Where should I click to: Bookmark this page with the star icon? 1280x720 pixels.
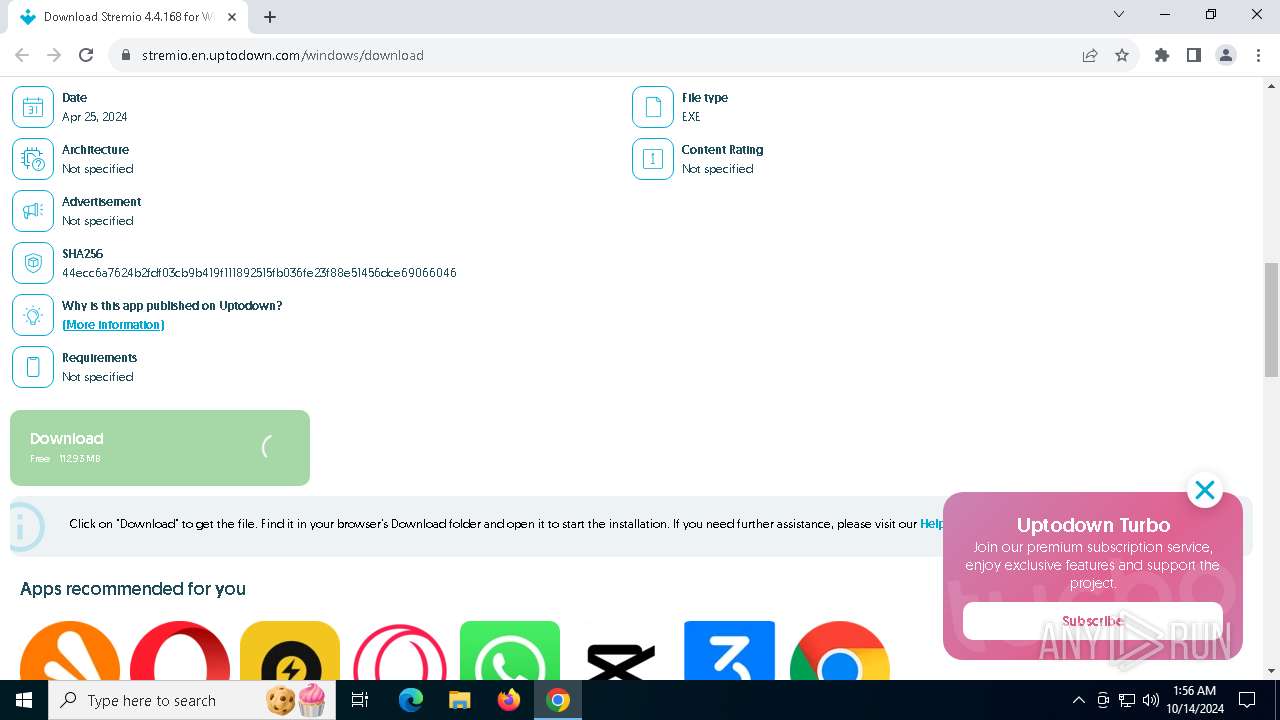(x=1122, y=55)
